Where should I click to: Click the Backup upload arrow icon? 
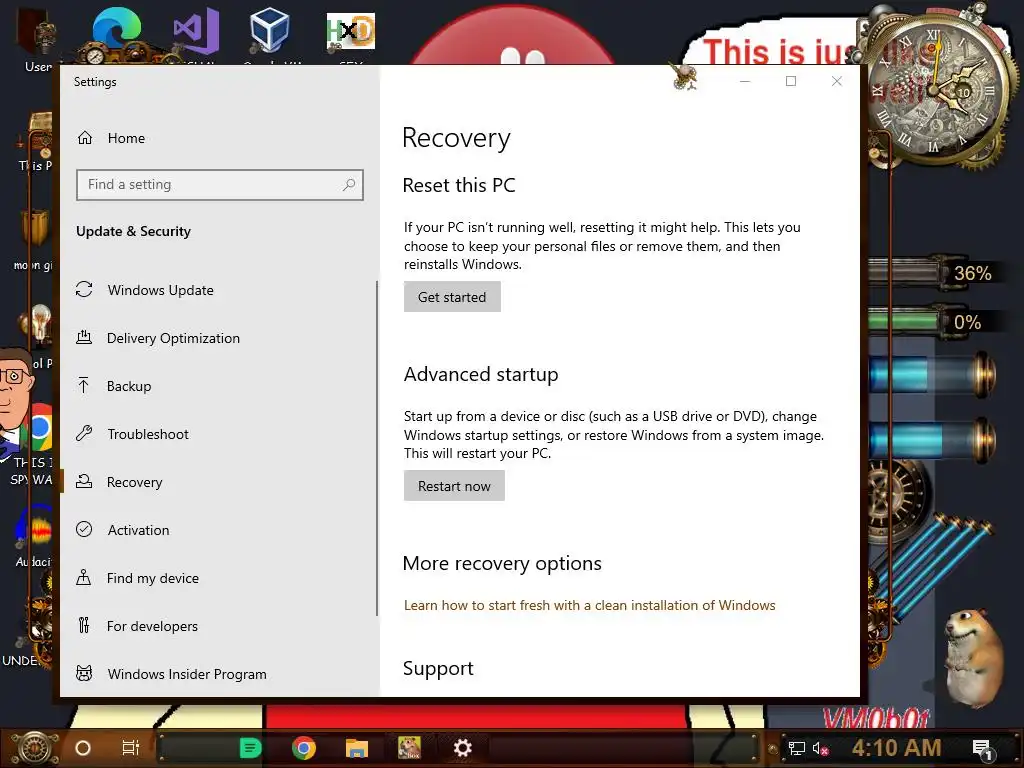click(x=84, y=385)
